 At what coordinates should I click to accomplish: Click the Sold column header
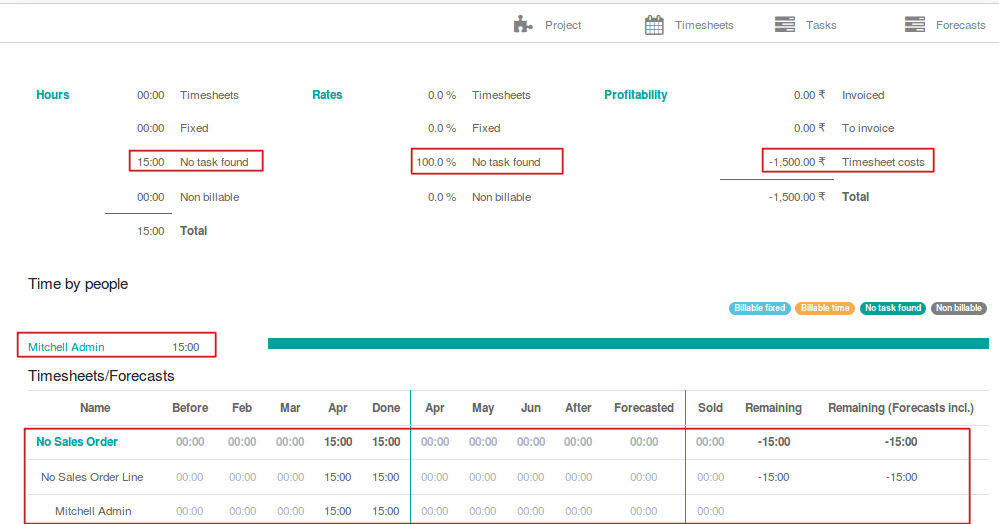[x=710, y=408]
